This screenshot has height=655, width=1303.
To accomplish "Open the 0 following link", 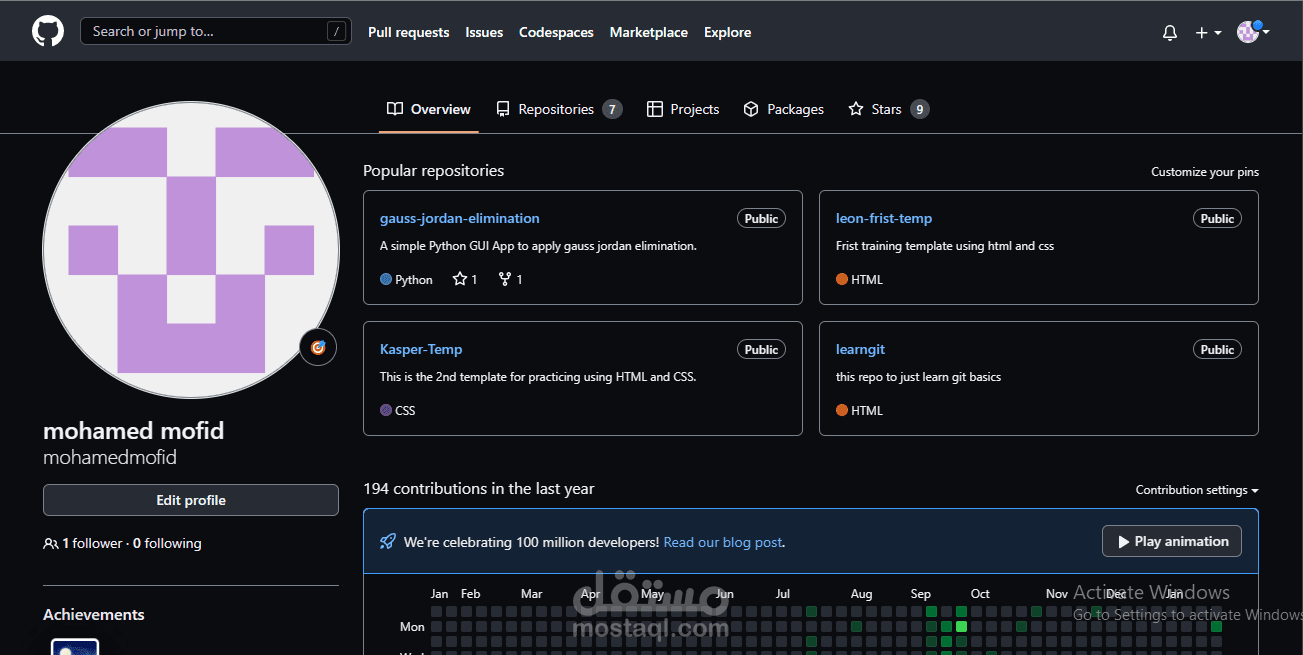I will click(167, 543).
